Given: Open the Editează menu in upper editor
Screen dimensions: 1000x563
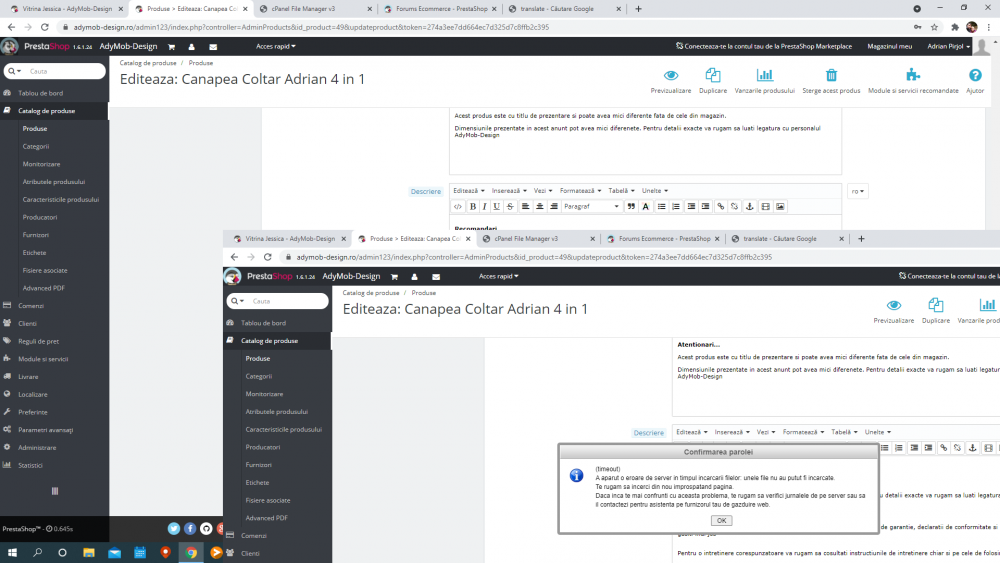Looking at the screenshot, I should pyautogui.click(x=469, y=191).
